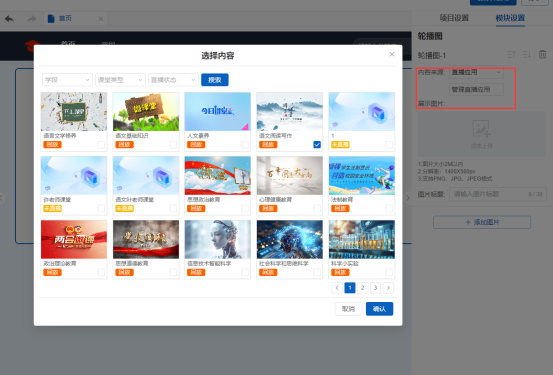553x375 pixels.
Task: Click the carousel next arrow beside the canvas
Action: 408,198
